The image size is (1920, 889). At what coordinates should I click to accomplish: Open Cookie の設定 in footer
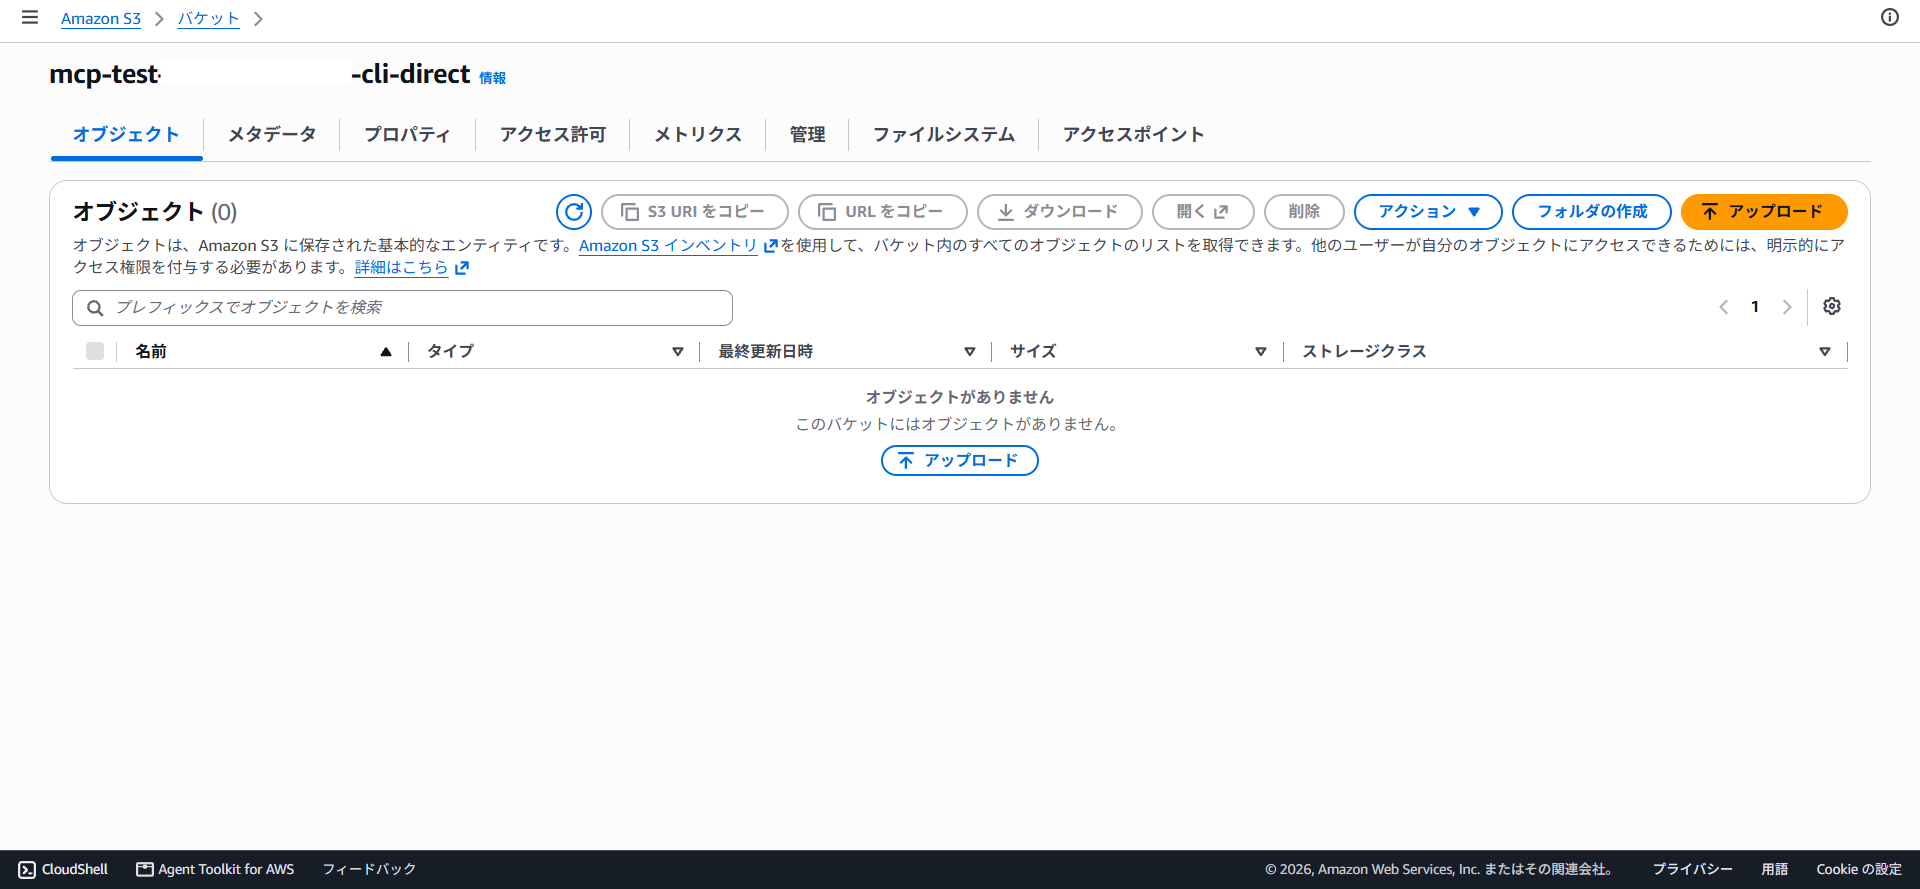[1858, 870]
